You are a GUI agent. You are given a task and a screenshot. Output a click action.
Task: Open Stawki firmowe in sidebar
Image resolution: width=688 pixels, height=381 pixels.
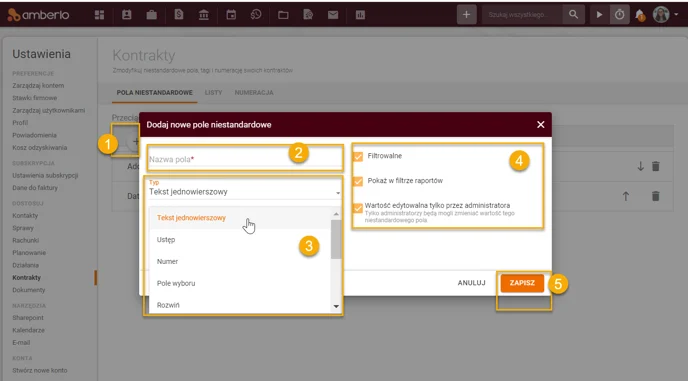coord(35,98)
